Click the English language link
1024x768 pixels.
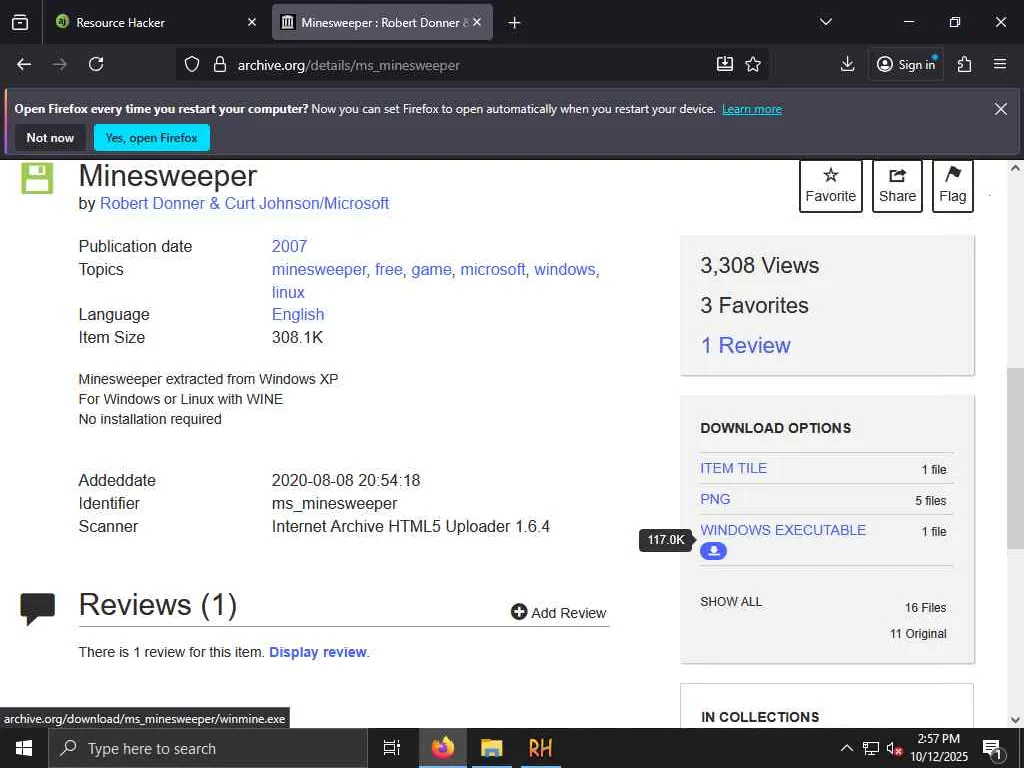click(298, 314)
